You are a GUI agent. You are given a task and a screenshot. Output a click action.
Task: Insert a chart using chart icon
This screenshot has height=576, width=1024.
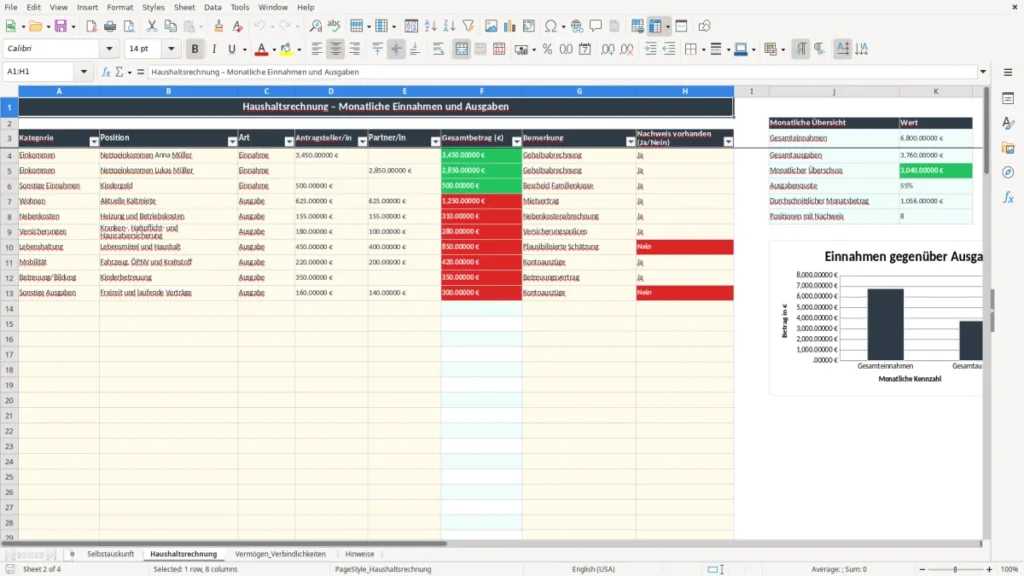[x=509, y=26]
